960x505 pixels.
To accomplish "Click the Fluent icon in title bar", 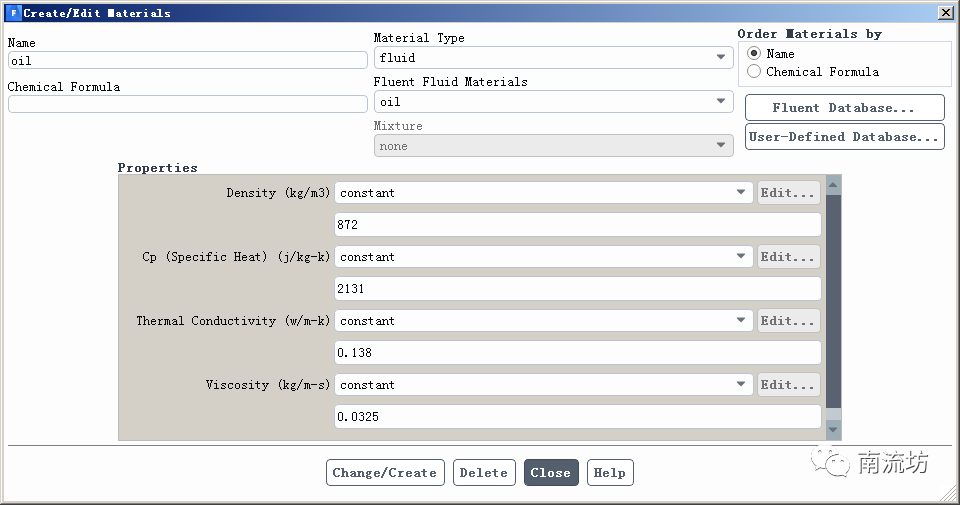I will (14, 13).
